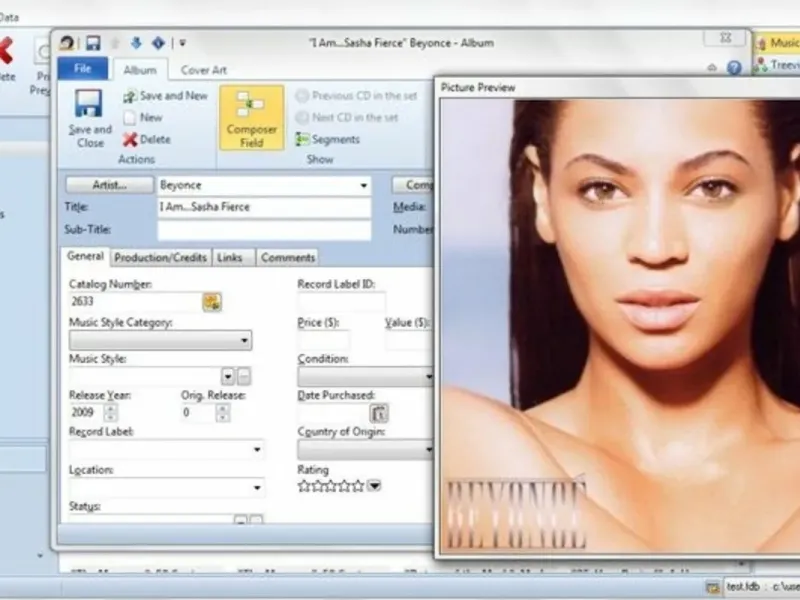Click the Date Purchased field
The image size is (800, 600).
pyautogui.click(x=333, y=413)
